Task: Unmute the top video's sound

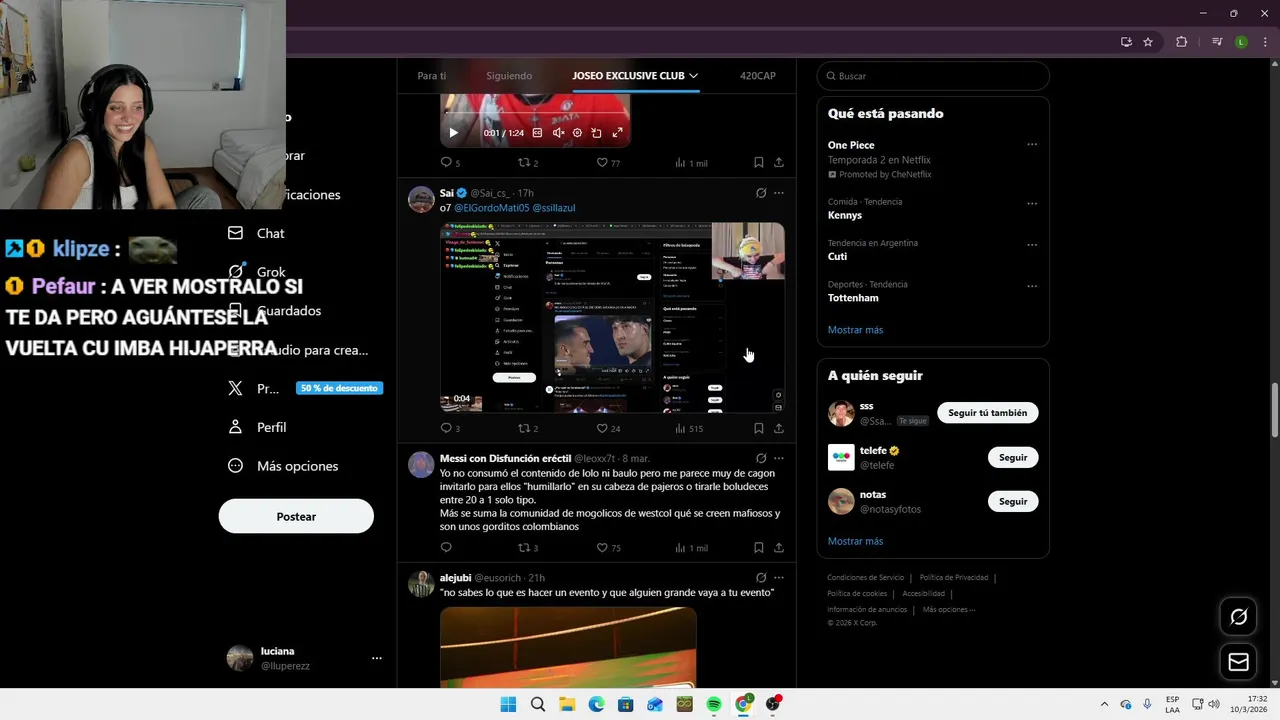Action: click(x=558, y=133)
